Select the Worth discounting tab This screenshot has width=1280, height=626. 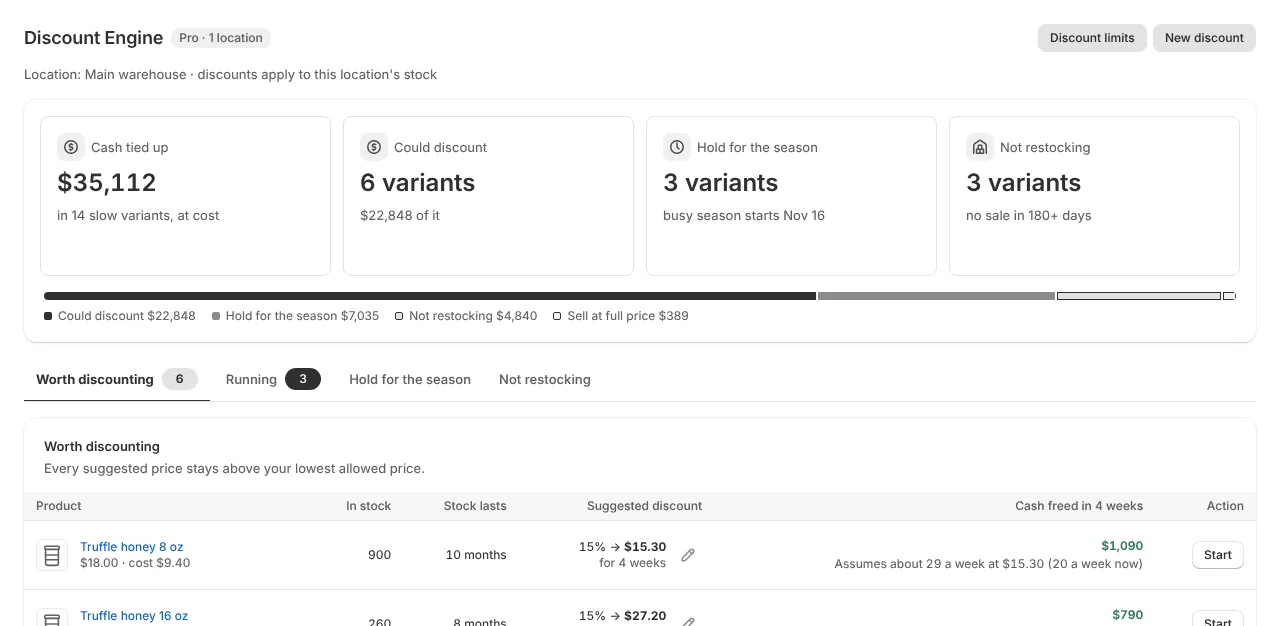click(x=117, y=379)
